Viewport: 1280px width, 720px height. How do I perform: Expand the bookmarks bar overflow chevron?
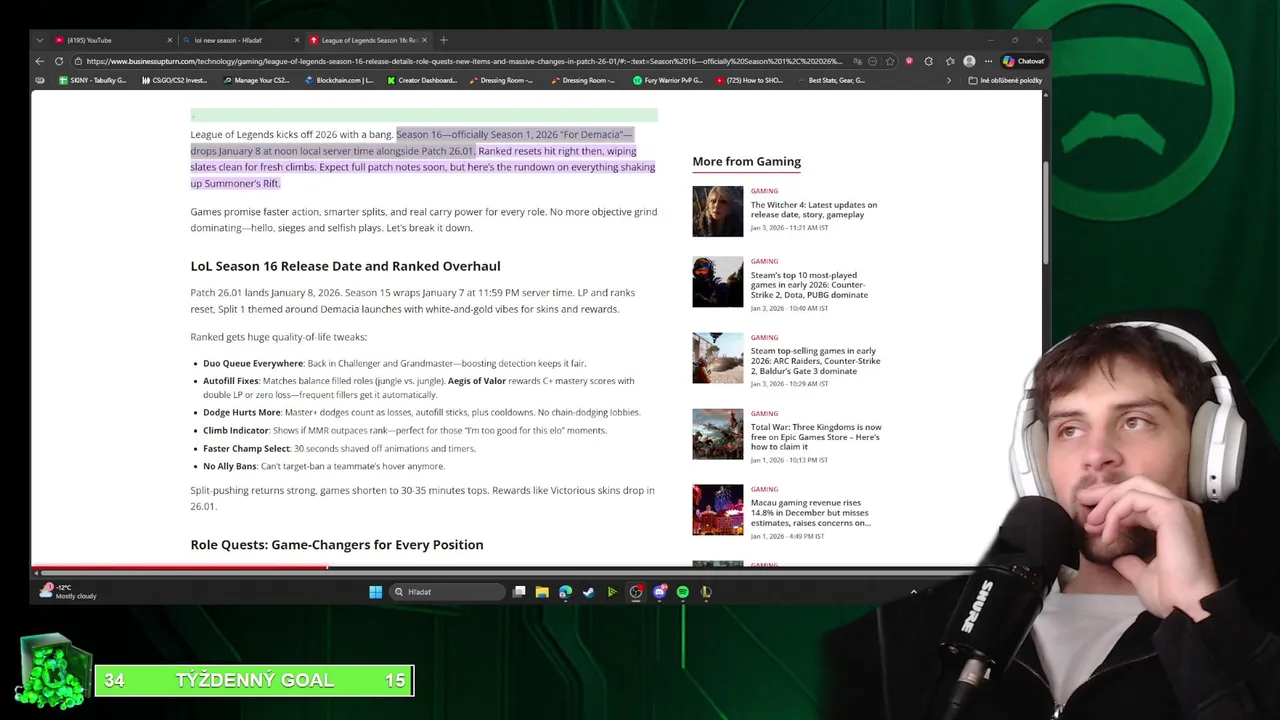949,80
